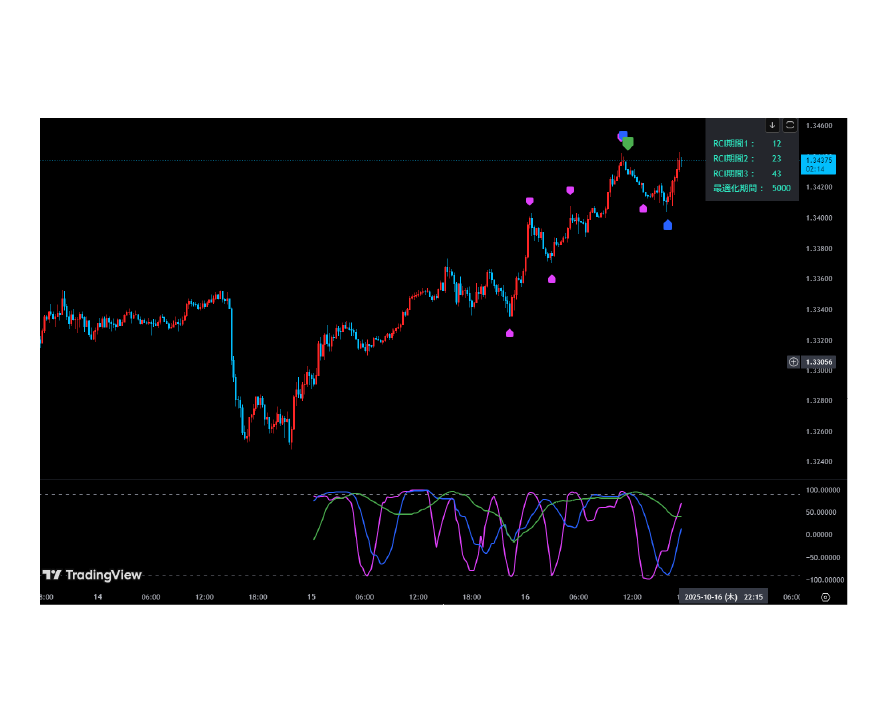
Task: Click the 14 date label on time axis
Action: 97,597
